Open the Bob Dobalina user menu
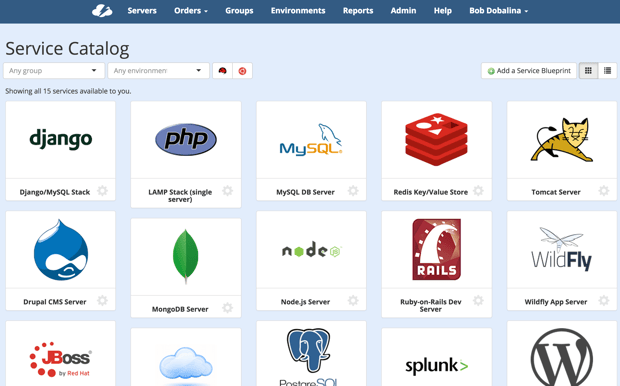Screen dimensions: 620x386 click(x=499, y=11)
